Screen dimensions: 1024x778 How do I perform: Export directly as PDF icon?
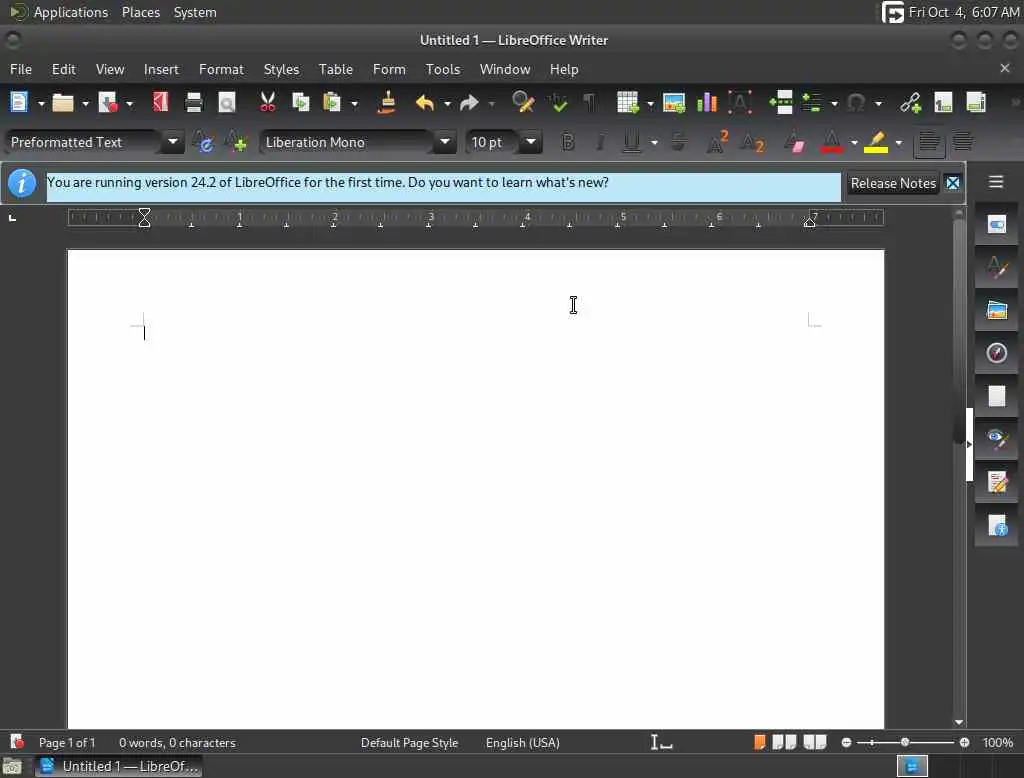(x=160, y=103)
